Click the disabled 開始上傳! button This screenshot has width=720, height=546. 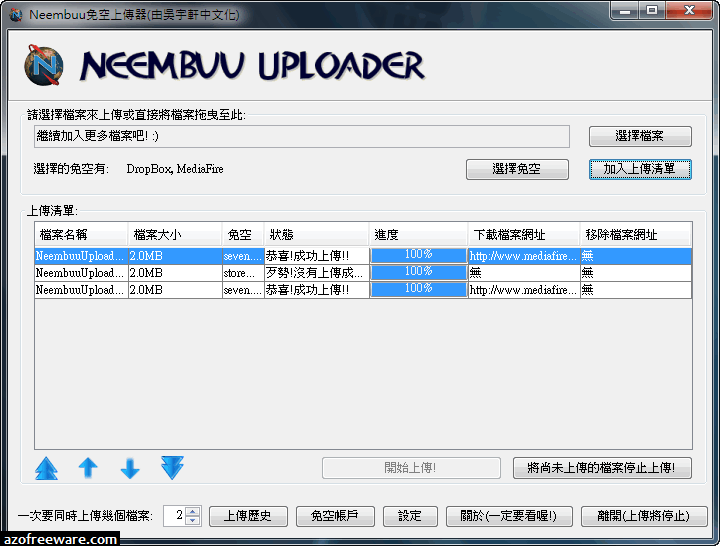pyautogui.click(x=411, y=468)
